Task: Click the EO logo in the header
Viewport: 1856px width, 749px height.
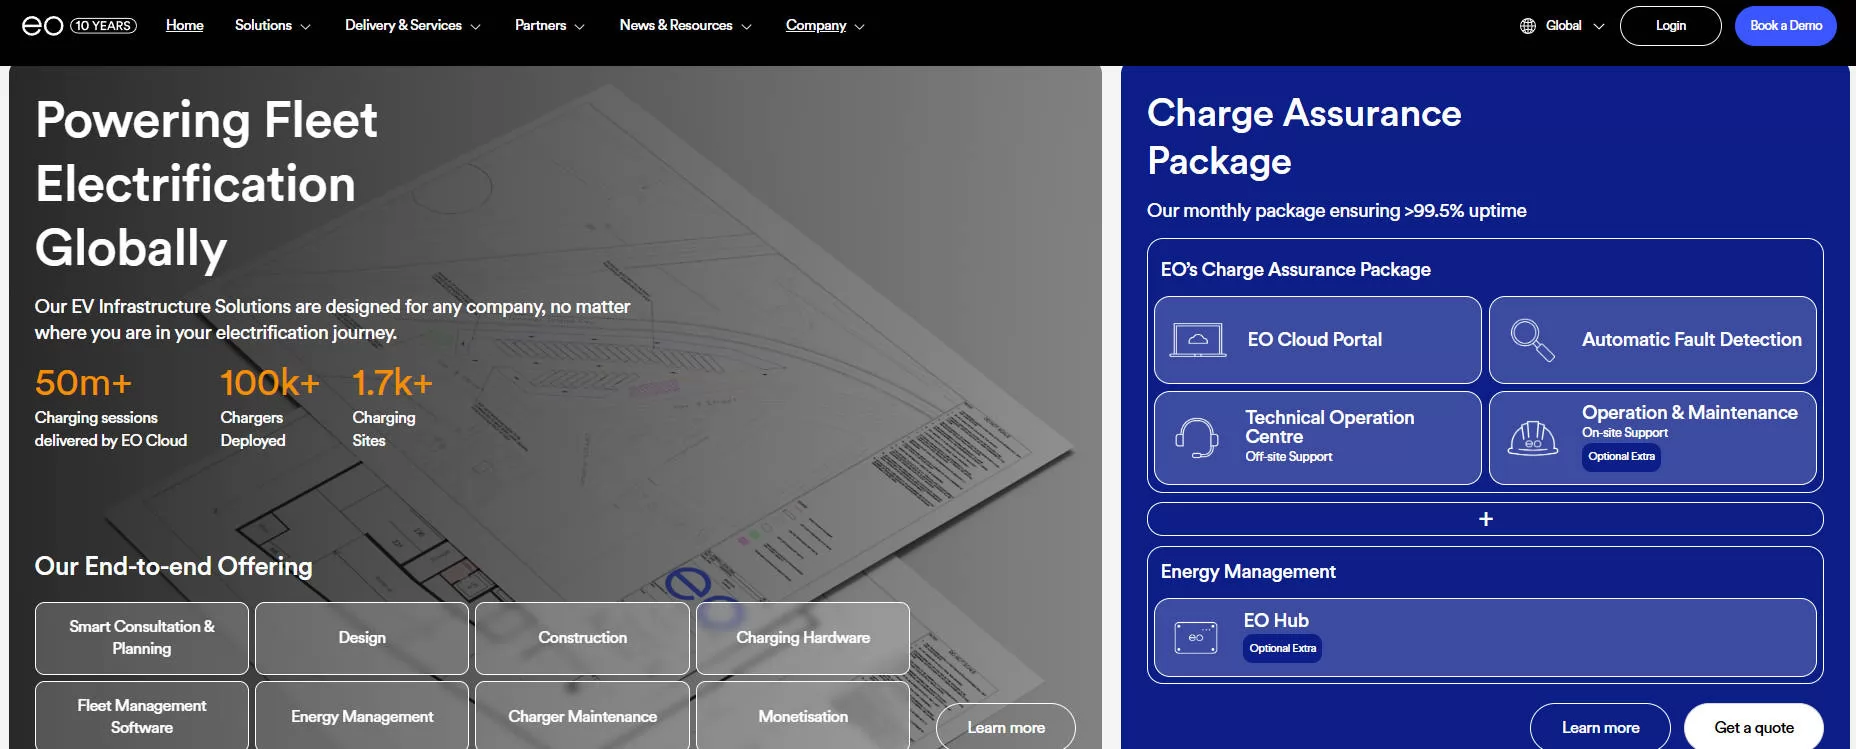Action: tap(43, 26)
